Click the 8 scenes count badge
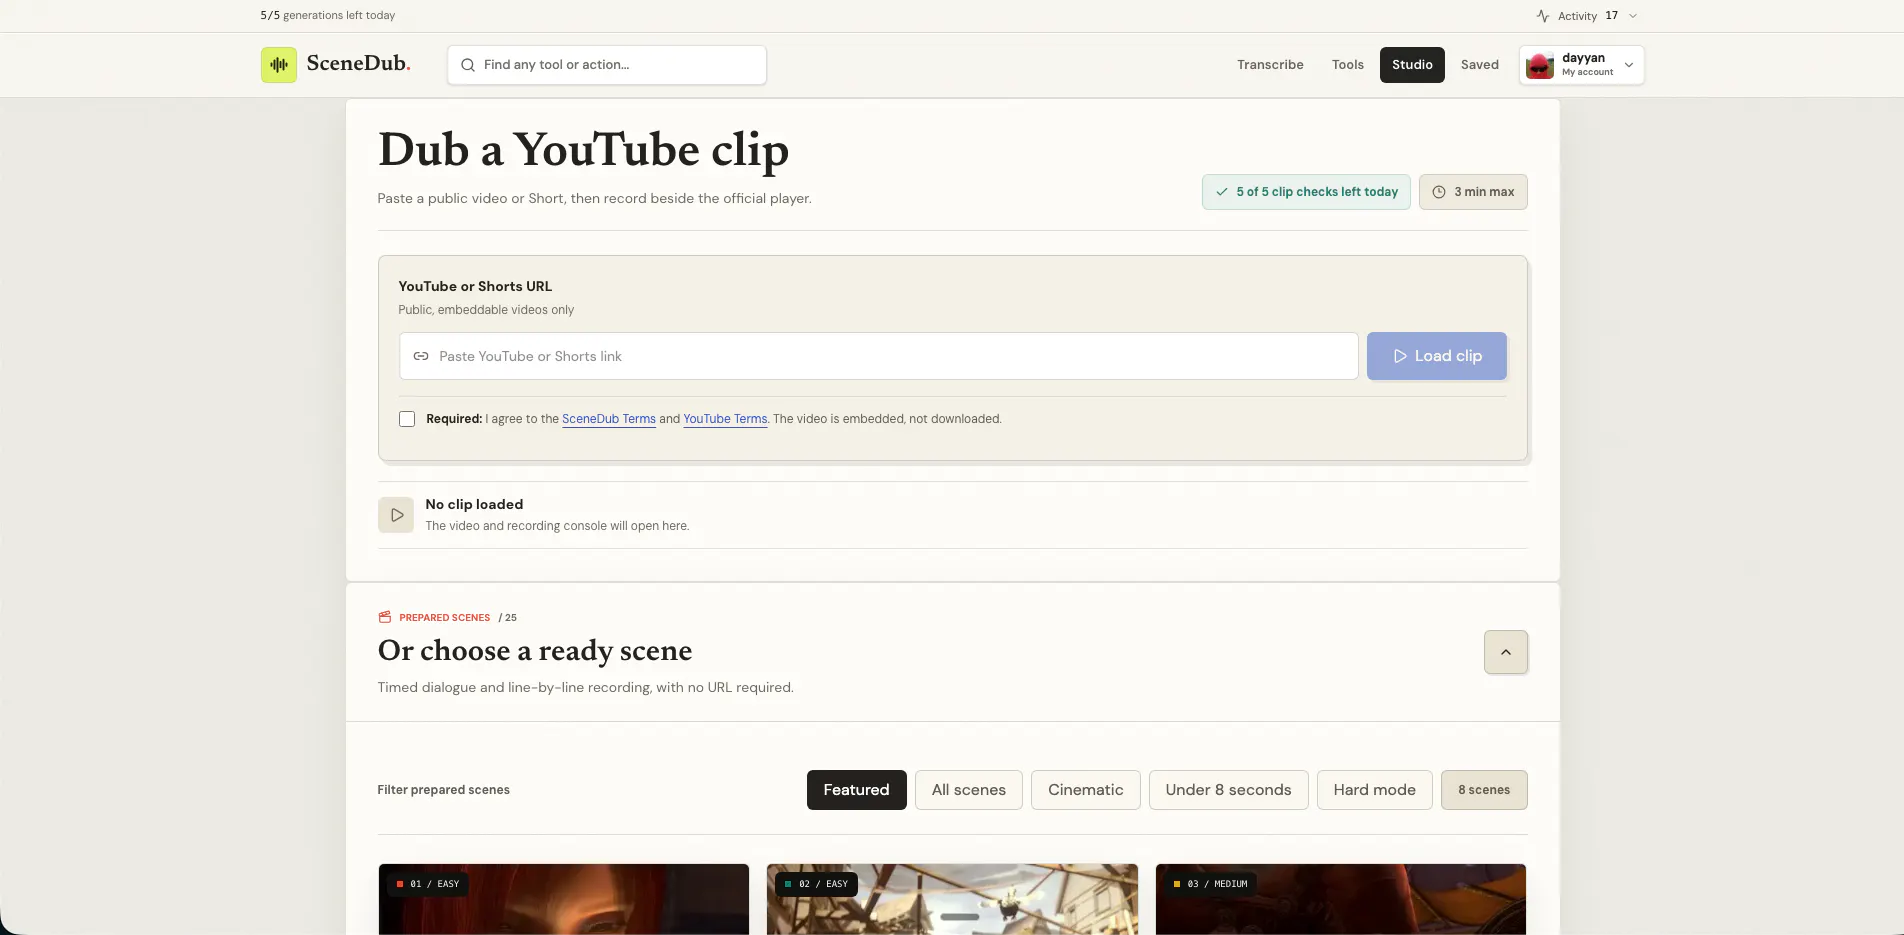Viewport: 1904px width, 935px height. tap(1484, 790)
